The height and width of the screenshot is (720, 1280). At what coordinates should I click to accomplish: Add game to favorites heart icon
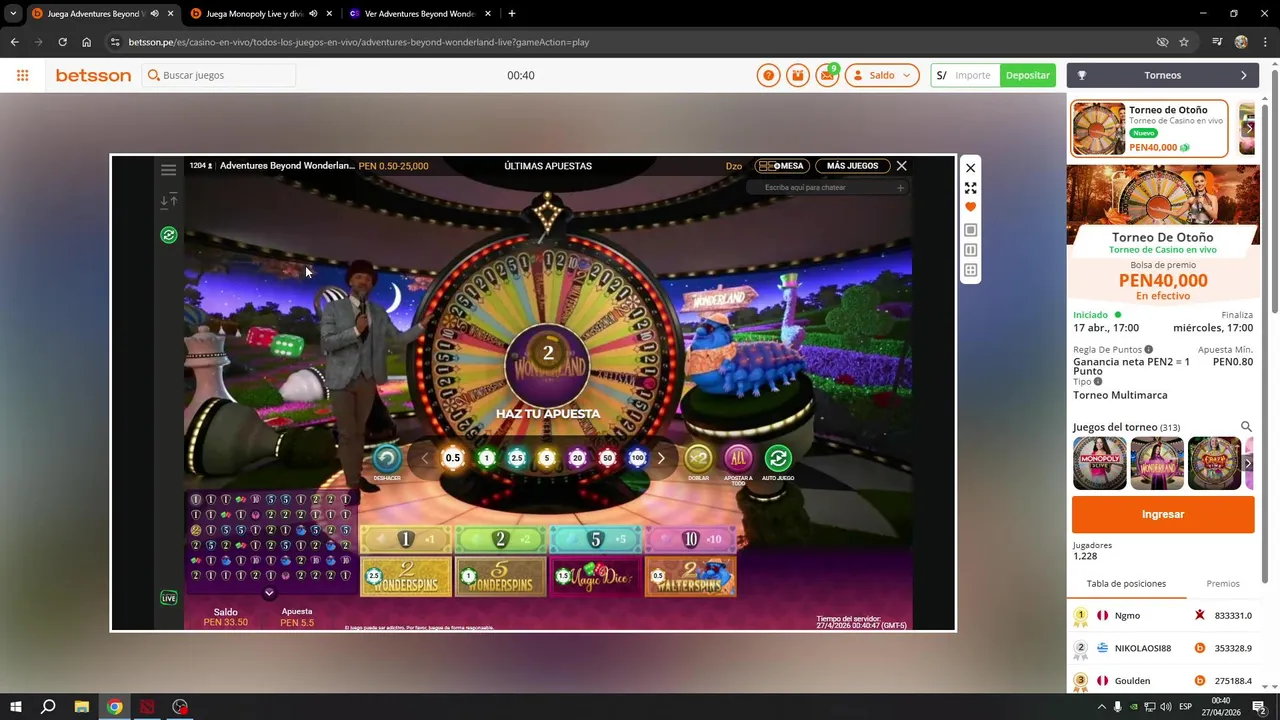(x=970, y=207)
